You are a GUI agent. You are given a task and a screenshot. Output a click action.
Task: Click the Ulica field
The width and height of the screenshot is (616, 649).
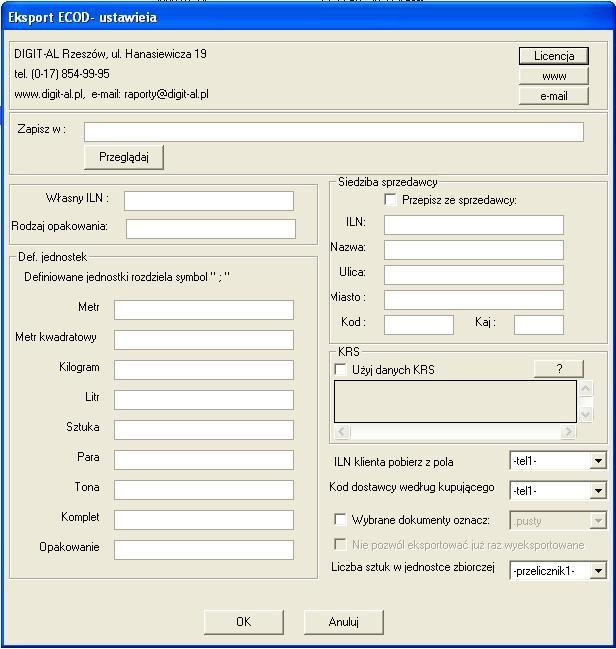(x=474, y=275)
